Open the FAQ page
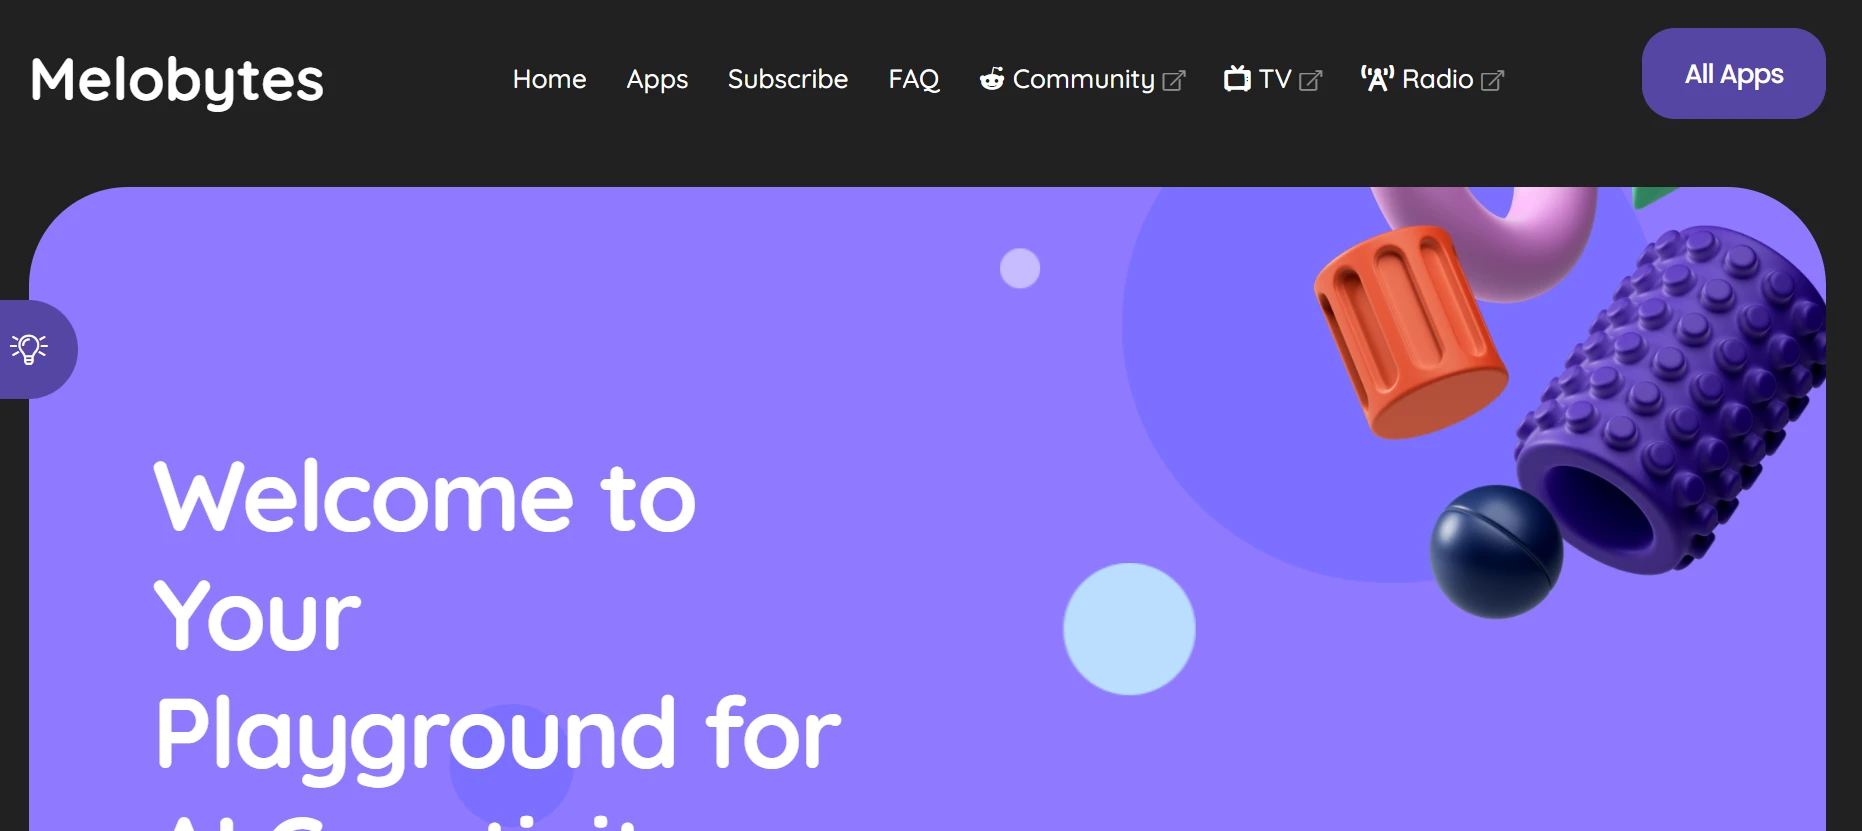 tap(914, 80)
